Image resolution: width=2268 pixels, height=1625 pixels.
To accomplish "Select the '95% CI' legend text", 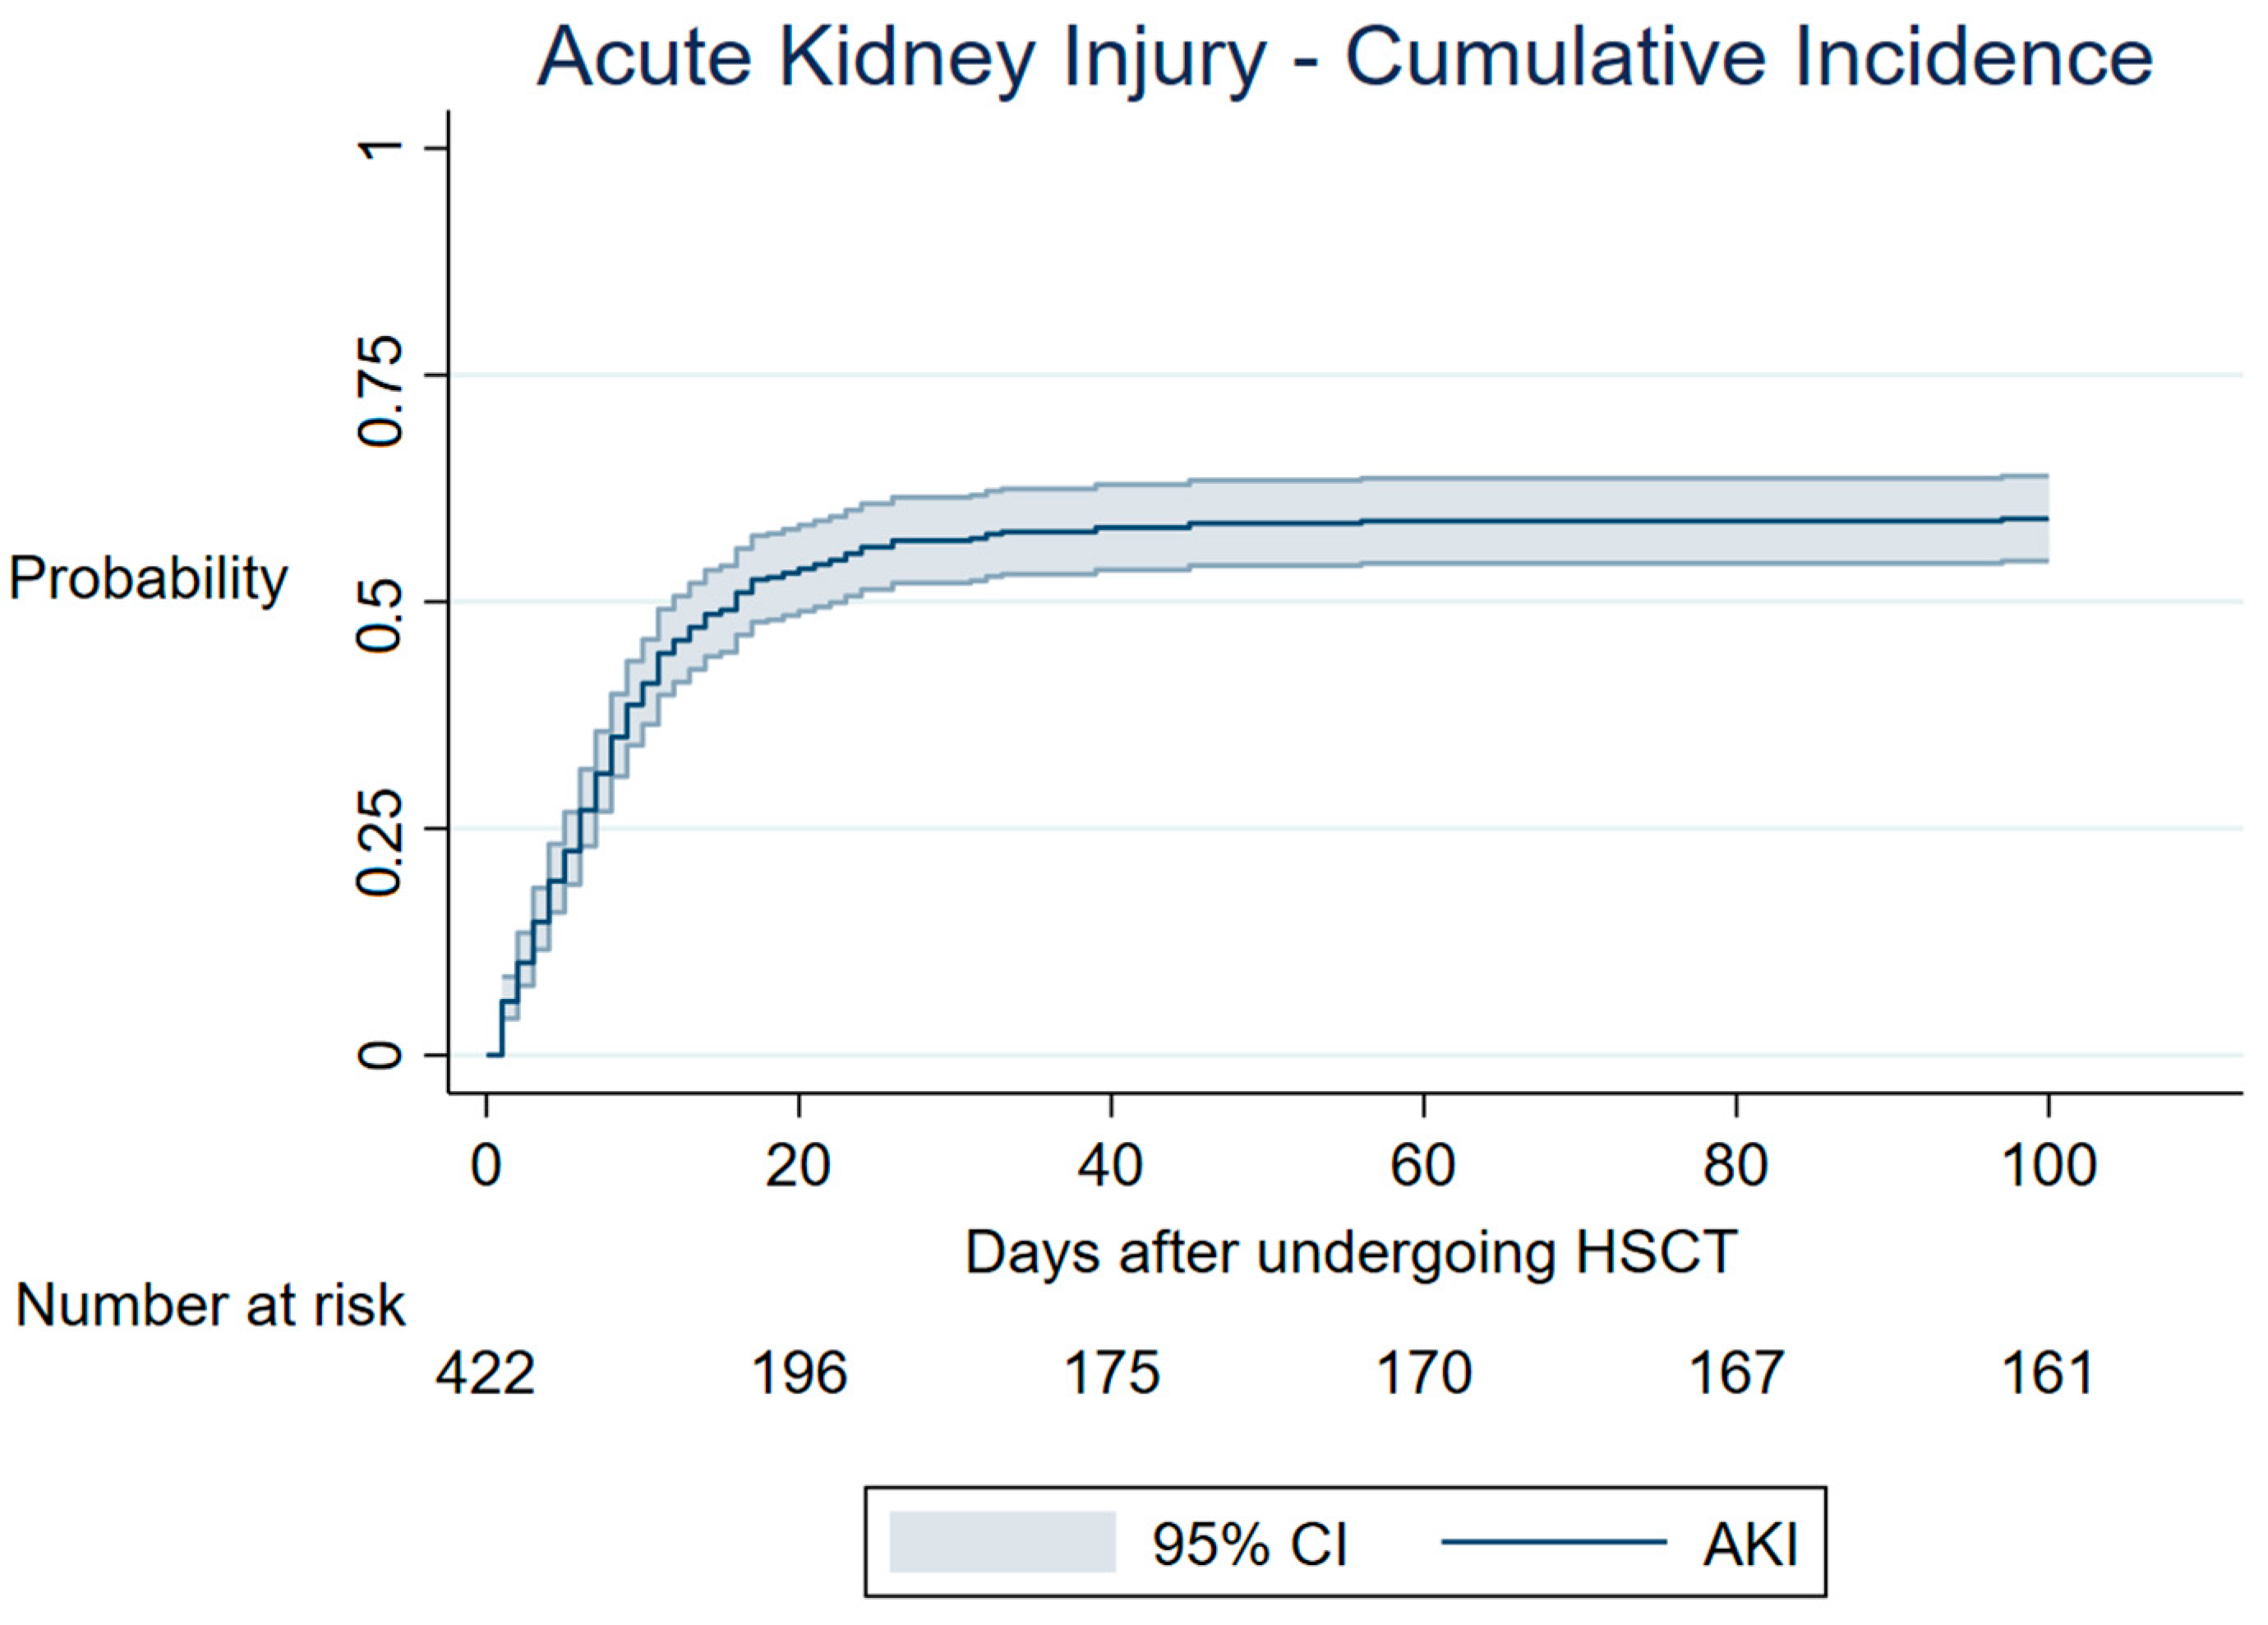I will click(1249, 1544).
